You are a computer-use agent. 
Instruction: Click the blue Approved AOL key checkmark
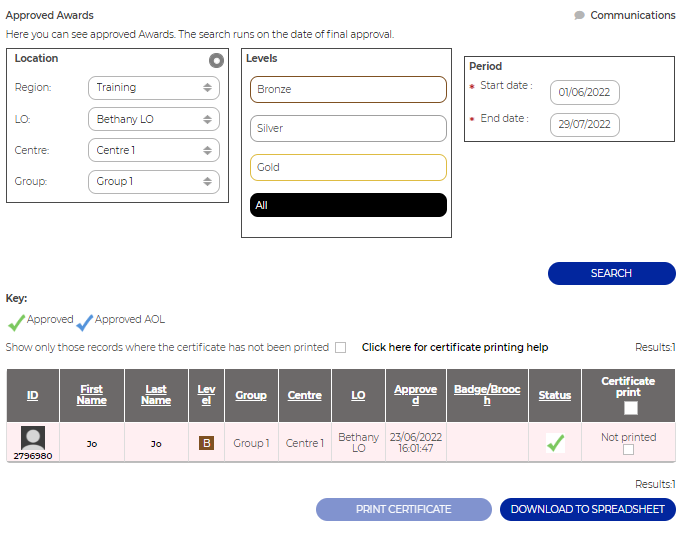(85, 322)
